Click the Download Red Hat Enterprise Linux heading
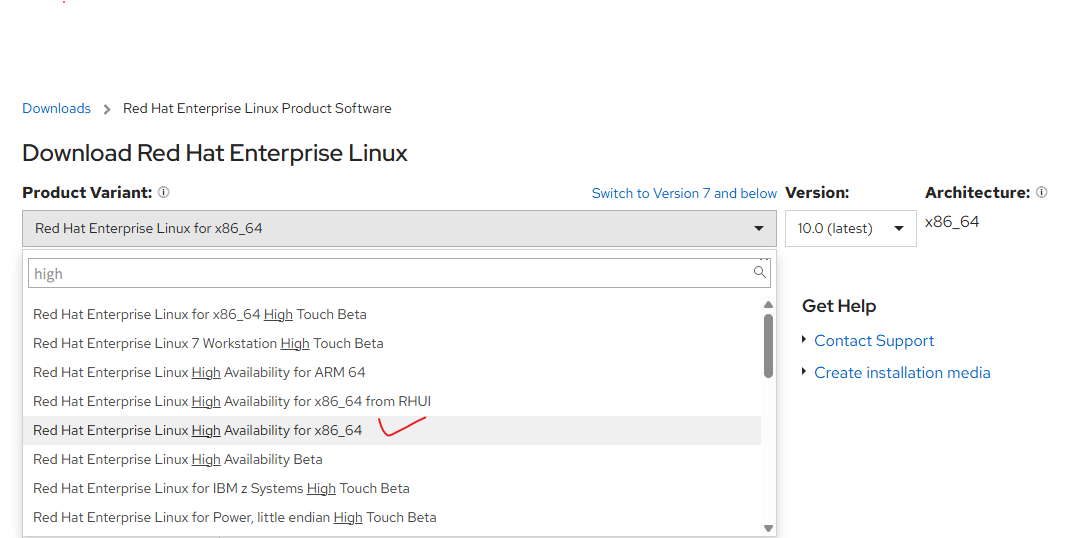1076x538 pixels. (x=215, y=152)
